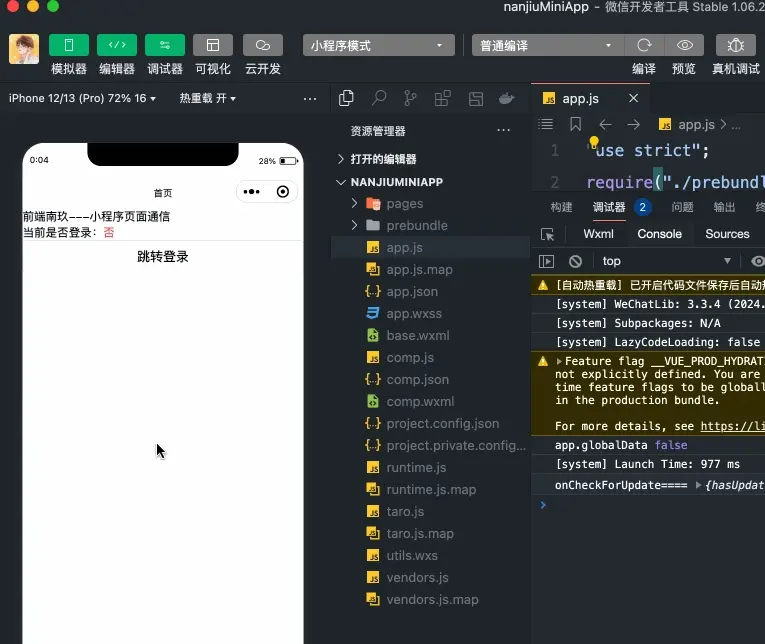Open resource manager more options ellipsis
This screenshot has height=644, width=765.
[503, 130]
